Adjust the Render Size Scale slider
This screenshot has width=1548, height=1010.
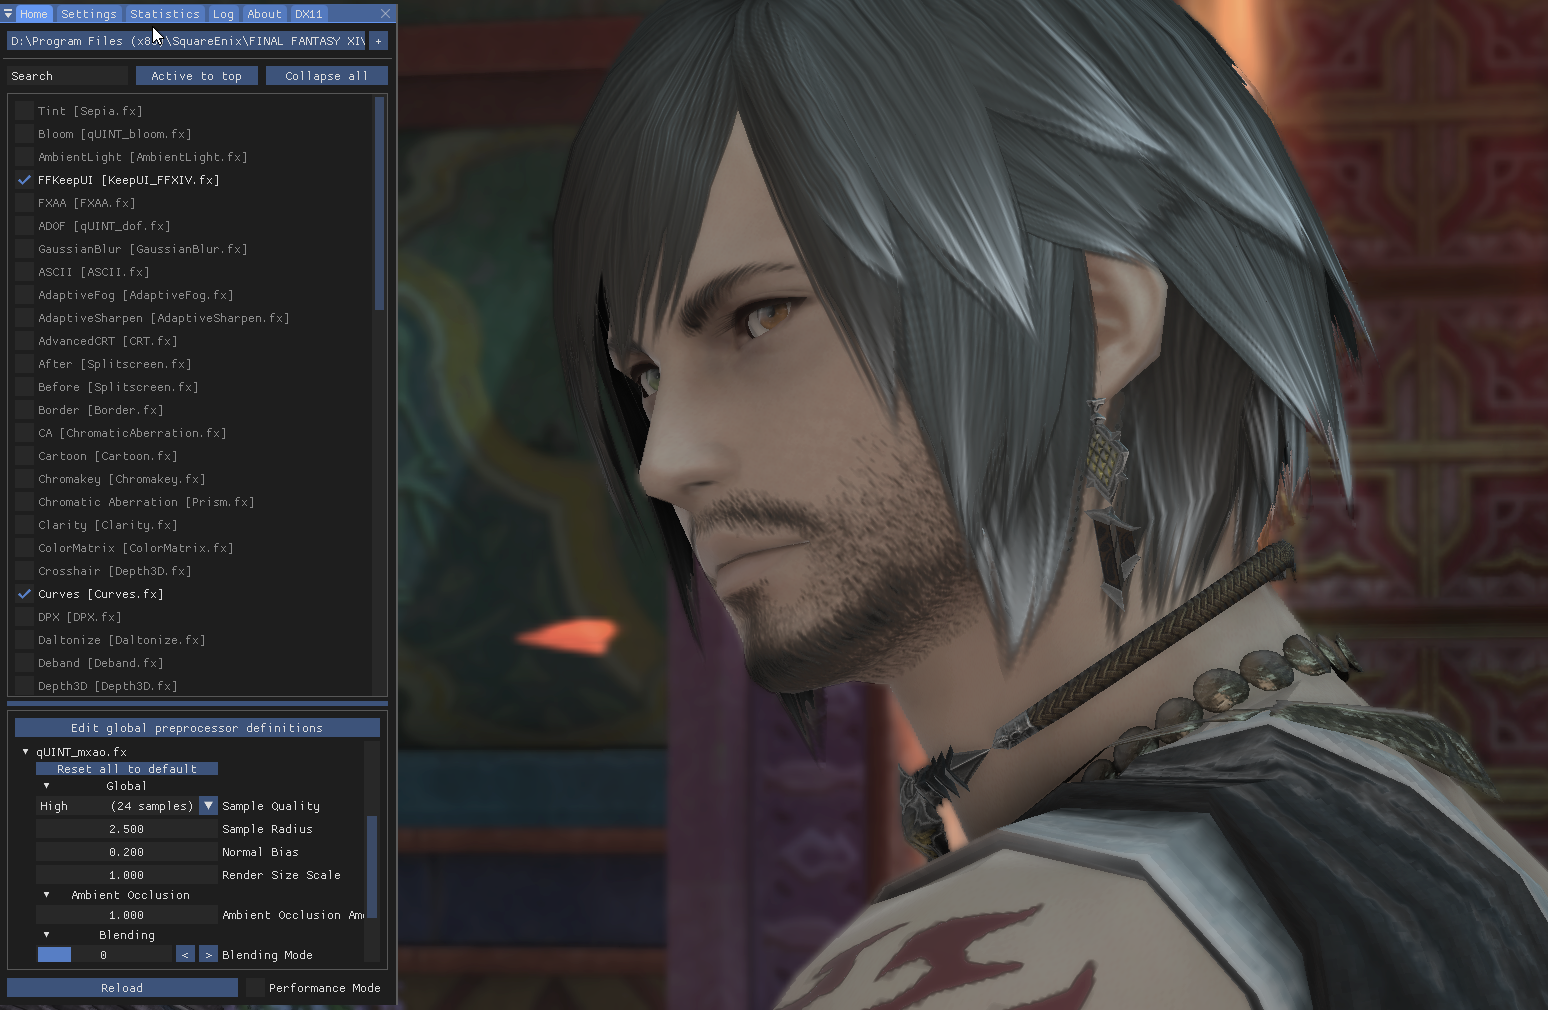click(x=127, y=875)
